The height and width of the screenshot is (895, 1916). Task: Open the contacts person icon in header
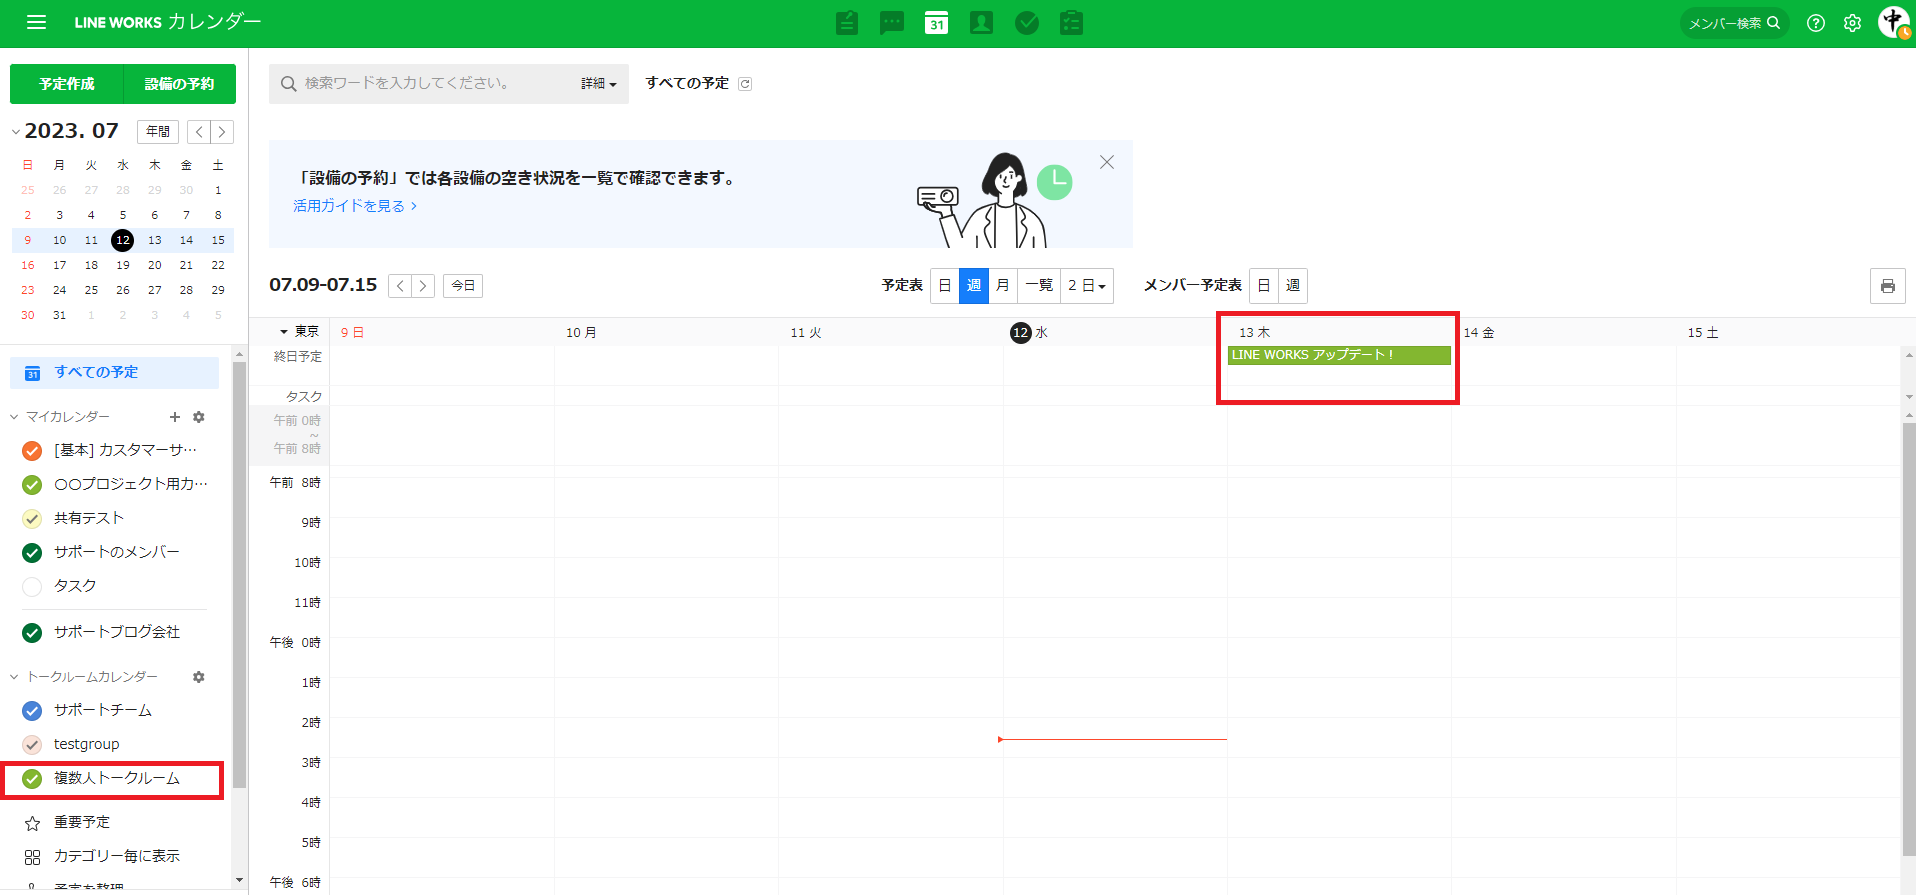[x=981, y=23]
